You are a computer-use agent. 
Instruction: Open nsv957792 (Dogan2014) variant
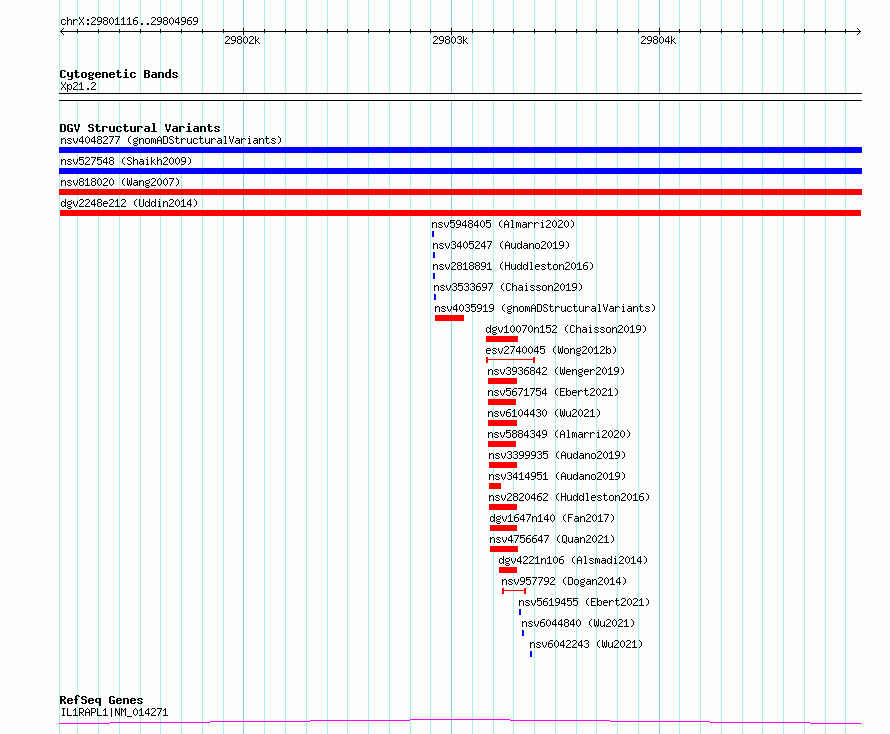564,581
